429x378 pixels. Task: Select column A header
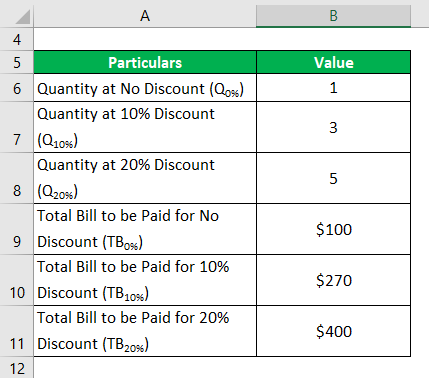(145, 16)
